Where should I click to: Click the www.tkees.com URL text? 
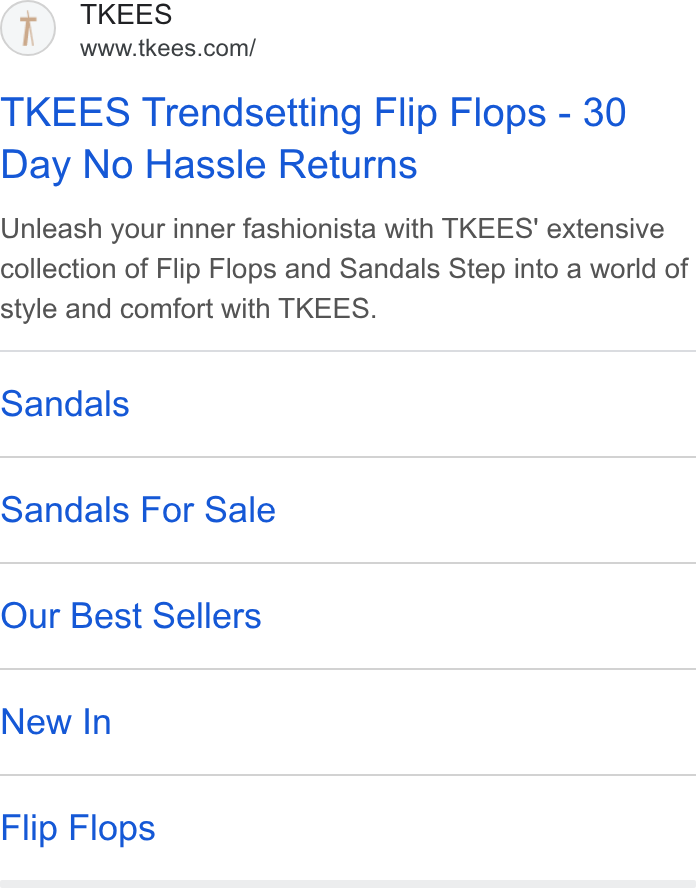point(168,48)
